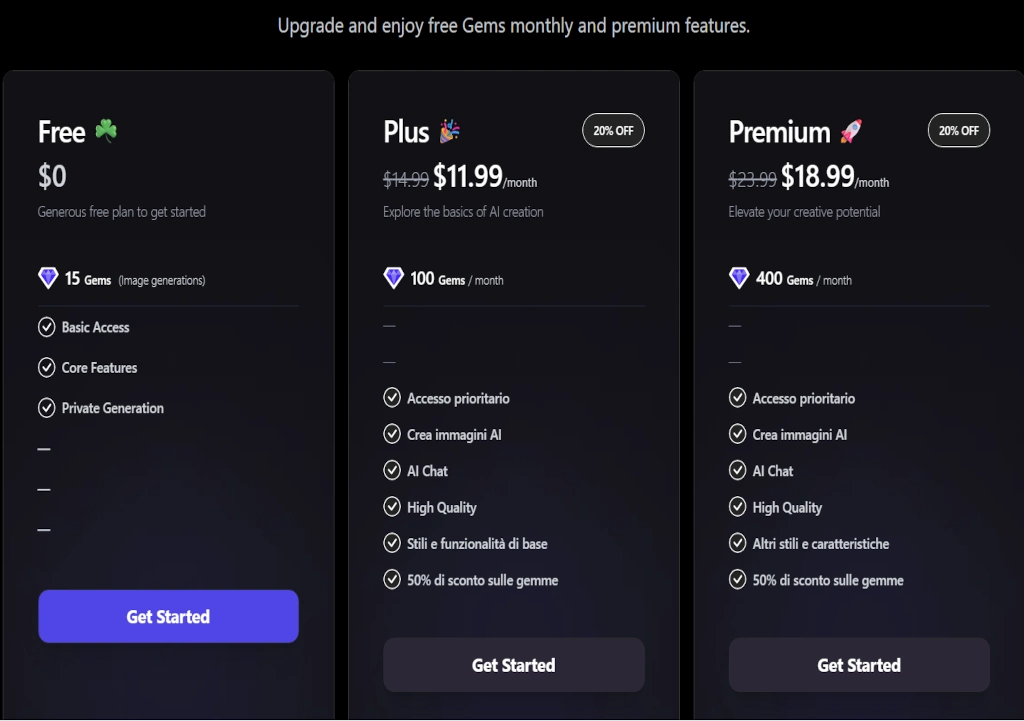This screenshot has height=721, width=1024.
Task: Click the 20% OFF badge on Plus plan
Action: pos(613,130)
